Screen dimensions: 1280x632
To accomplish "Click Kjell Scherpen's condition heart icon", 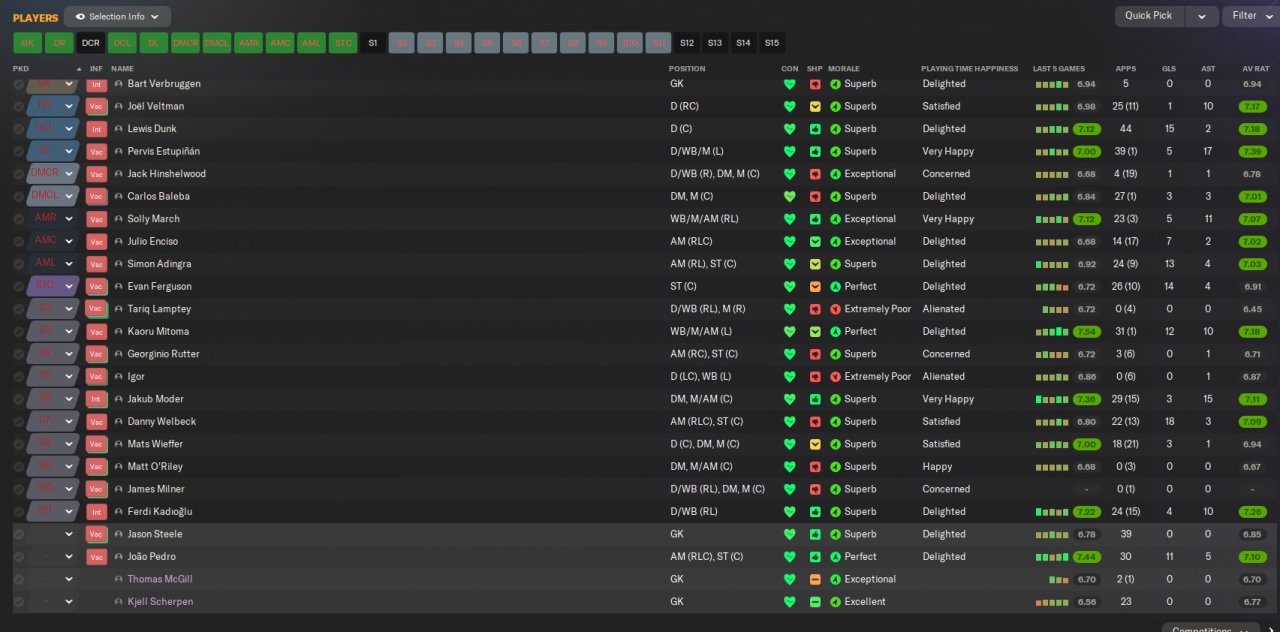I will pyautogui.click(x=789, y=602).
